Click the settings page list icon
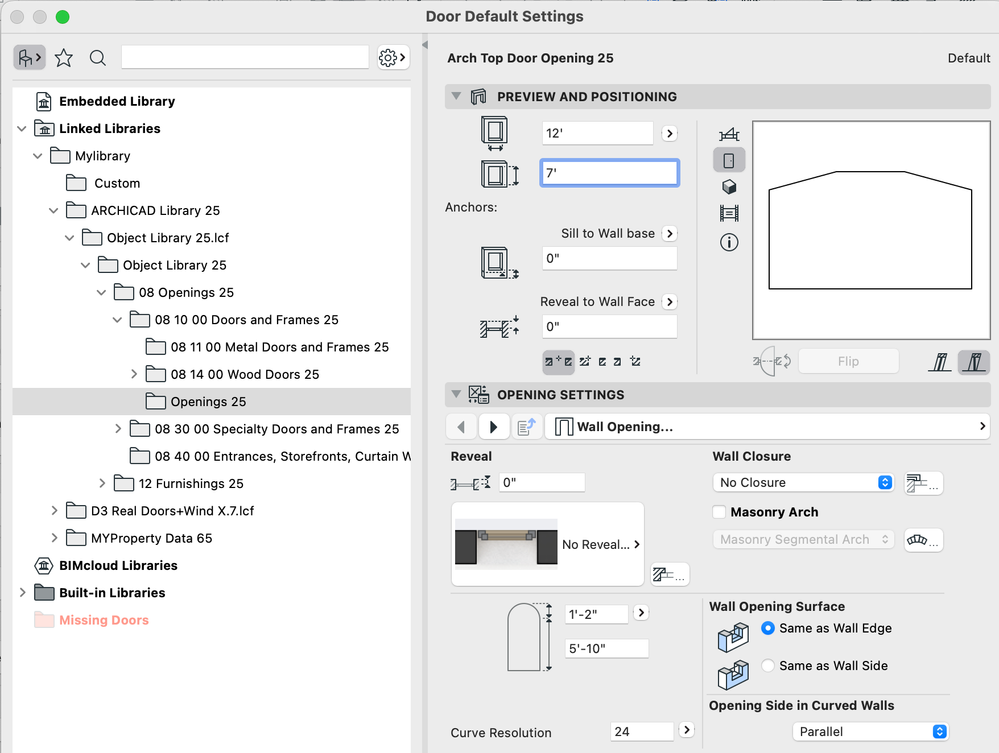999x753 pixels. [526, 426]
